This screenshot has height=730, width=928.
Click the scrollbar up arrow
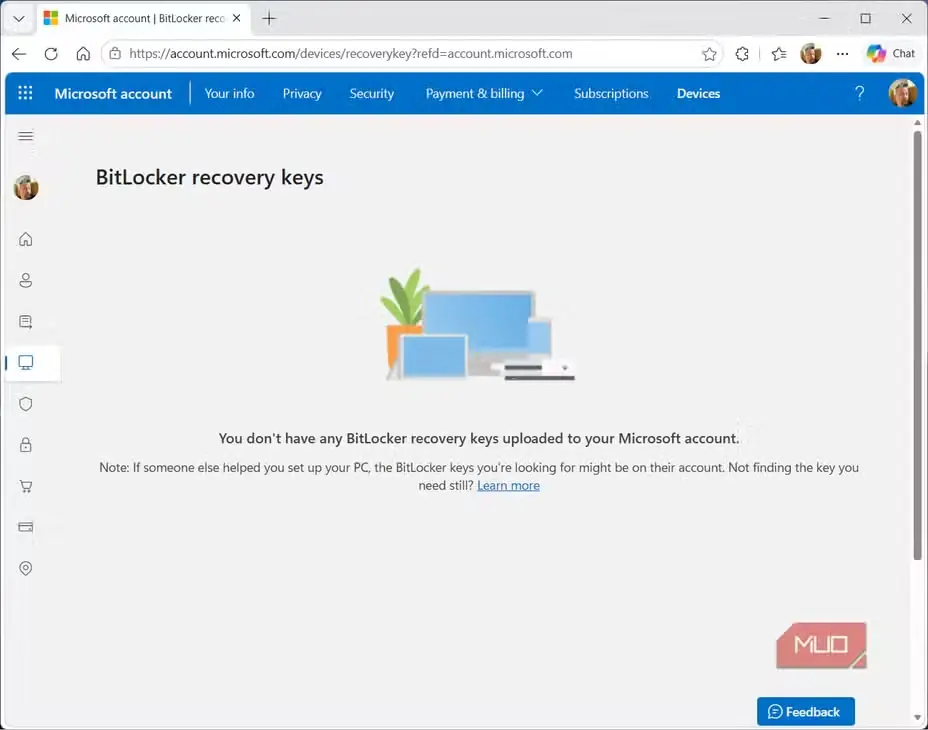point(917,123)
